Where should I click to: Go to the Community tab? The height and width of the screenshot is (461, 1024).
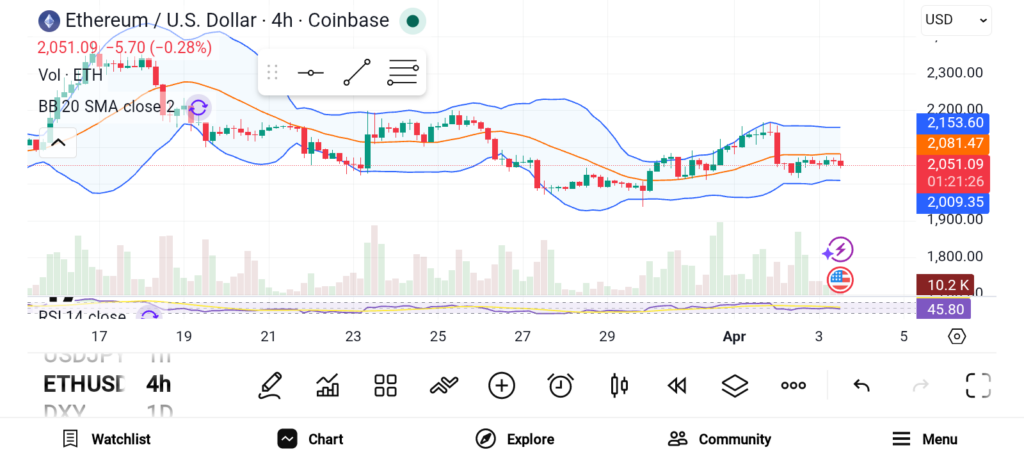coord(719,439)
